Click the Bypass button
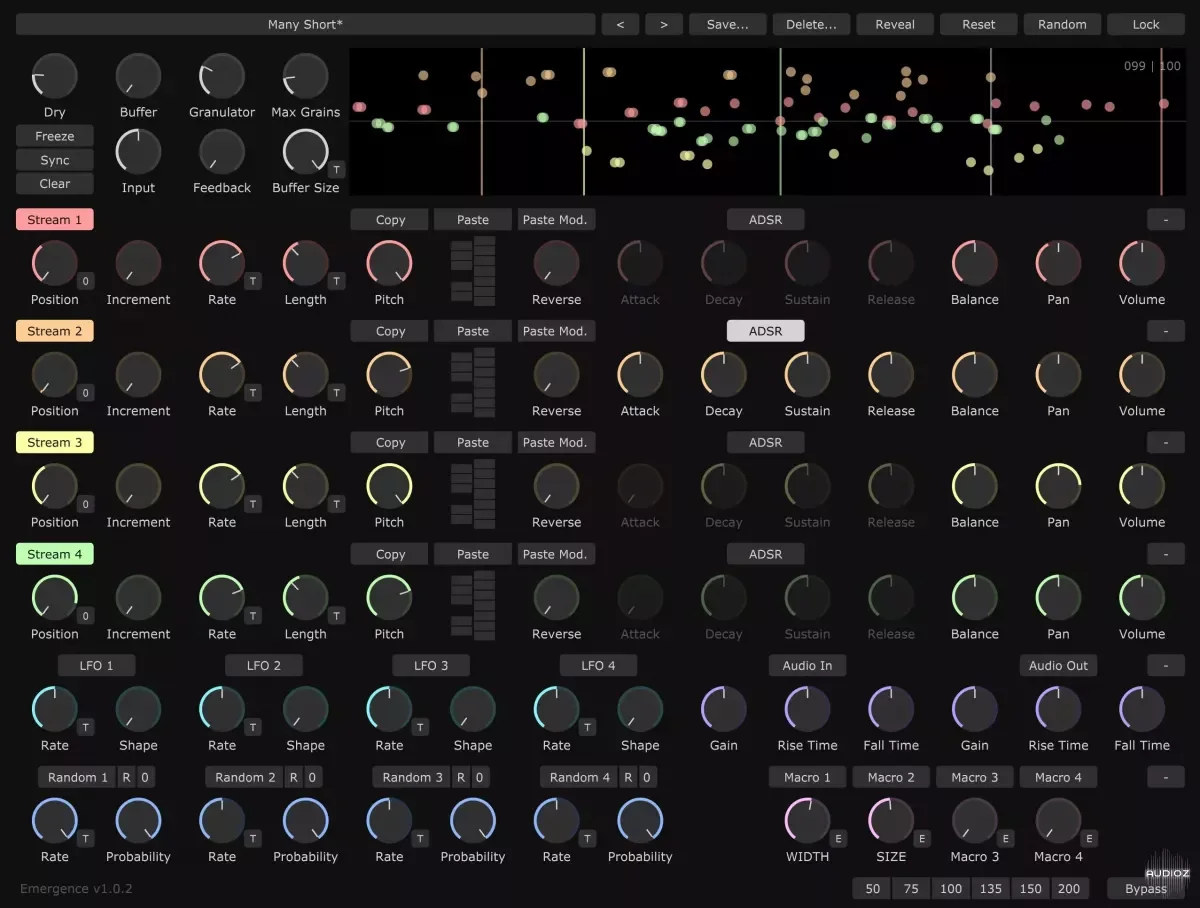 pos(1146,888)
